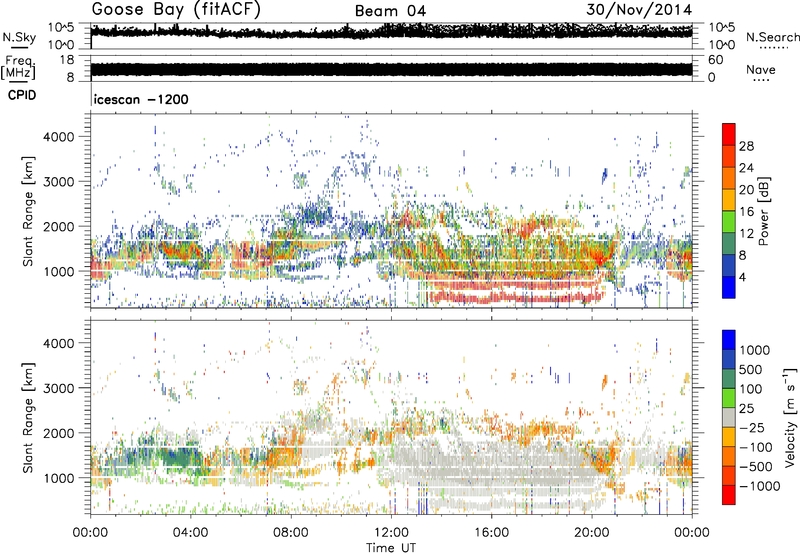This screenshot has height=554, width=800.
Task: Click the date '30/Nov/2014'
Action: point(639,9)
